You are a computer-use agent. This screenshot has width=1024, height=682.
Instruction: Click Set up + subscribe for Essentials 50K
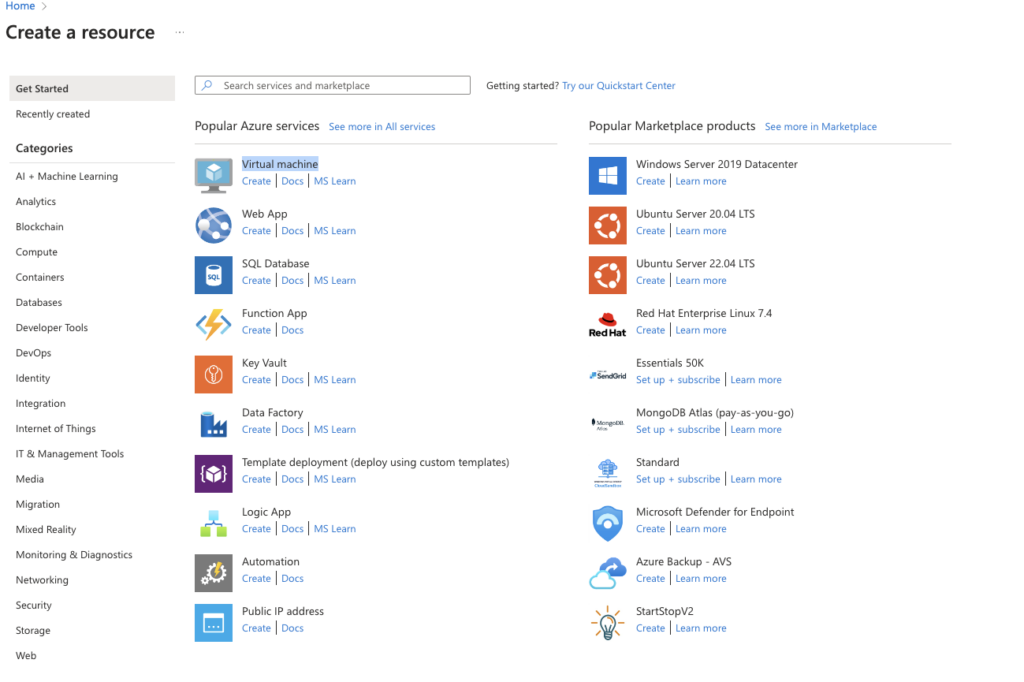(678, 380)
